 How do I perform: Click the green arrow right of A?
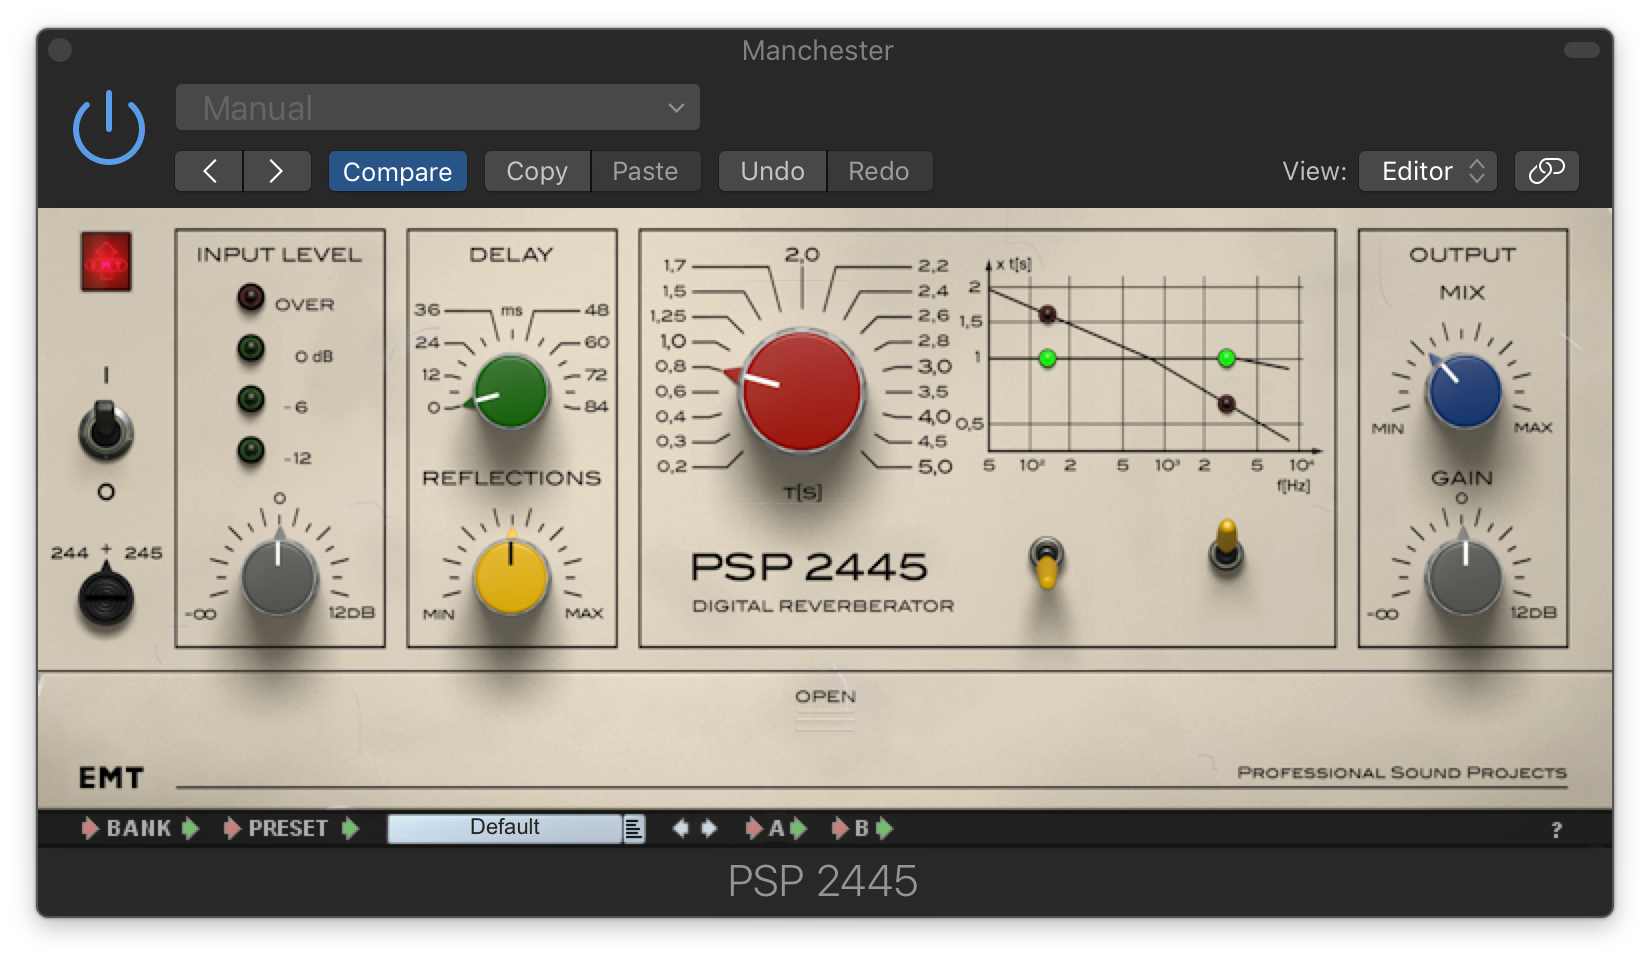click(x=798, y=828)
